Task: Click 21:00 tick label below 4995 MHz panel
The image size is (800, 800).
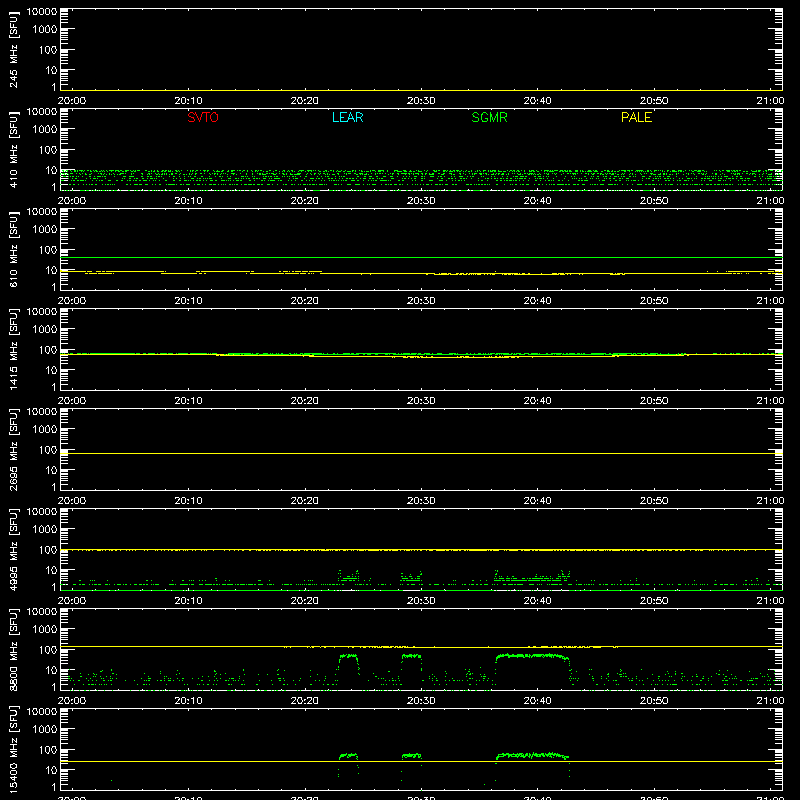Action: click(x=770, y=601)
